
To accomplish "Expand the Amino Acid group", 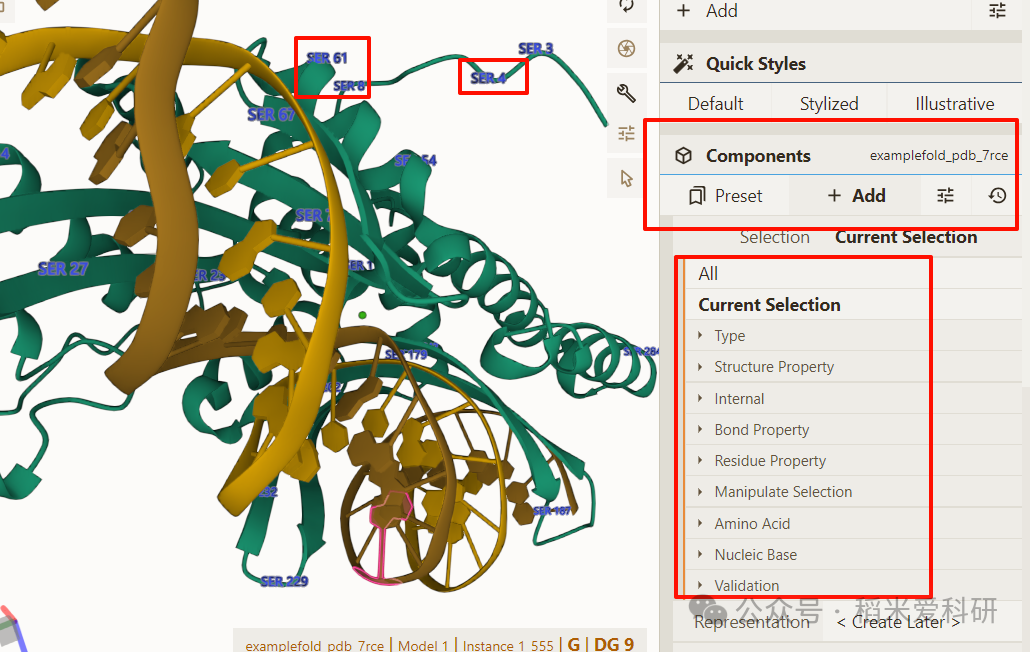I will pyautogui.click(x=752, y=524).
